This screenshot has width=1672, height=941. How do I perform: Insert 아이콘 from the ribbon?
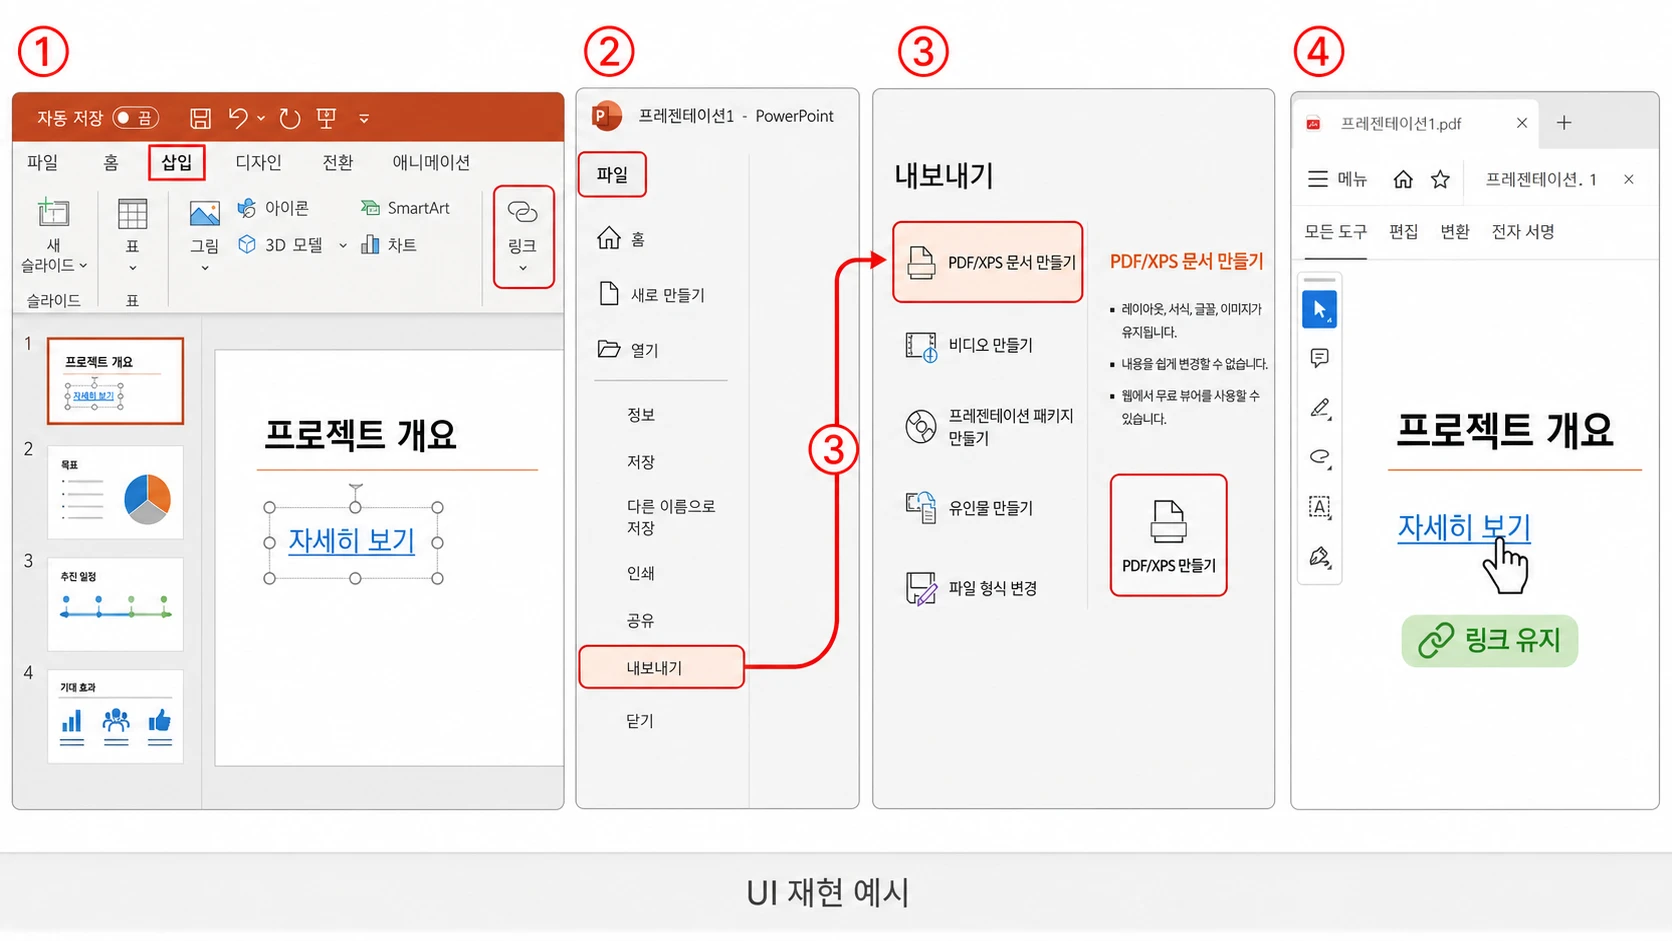pos(273,208)
